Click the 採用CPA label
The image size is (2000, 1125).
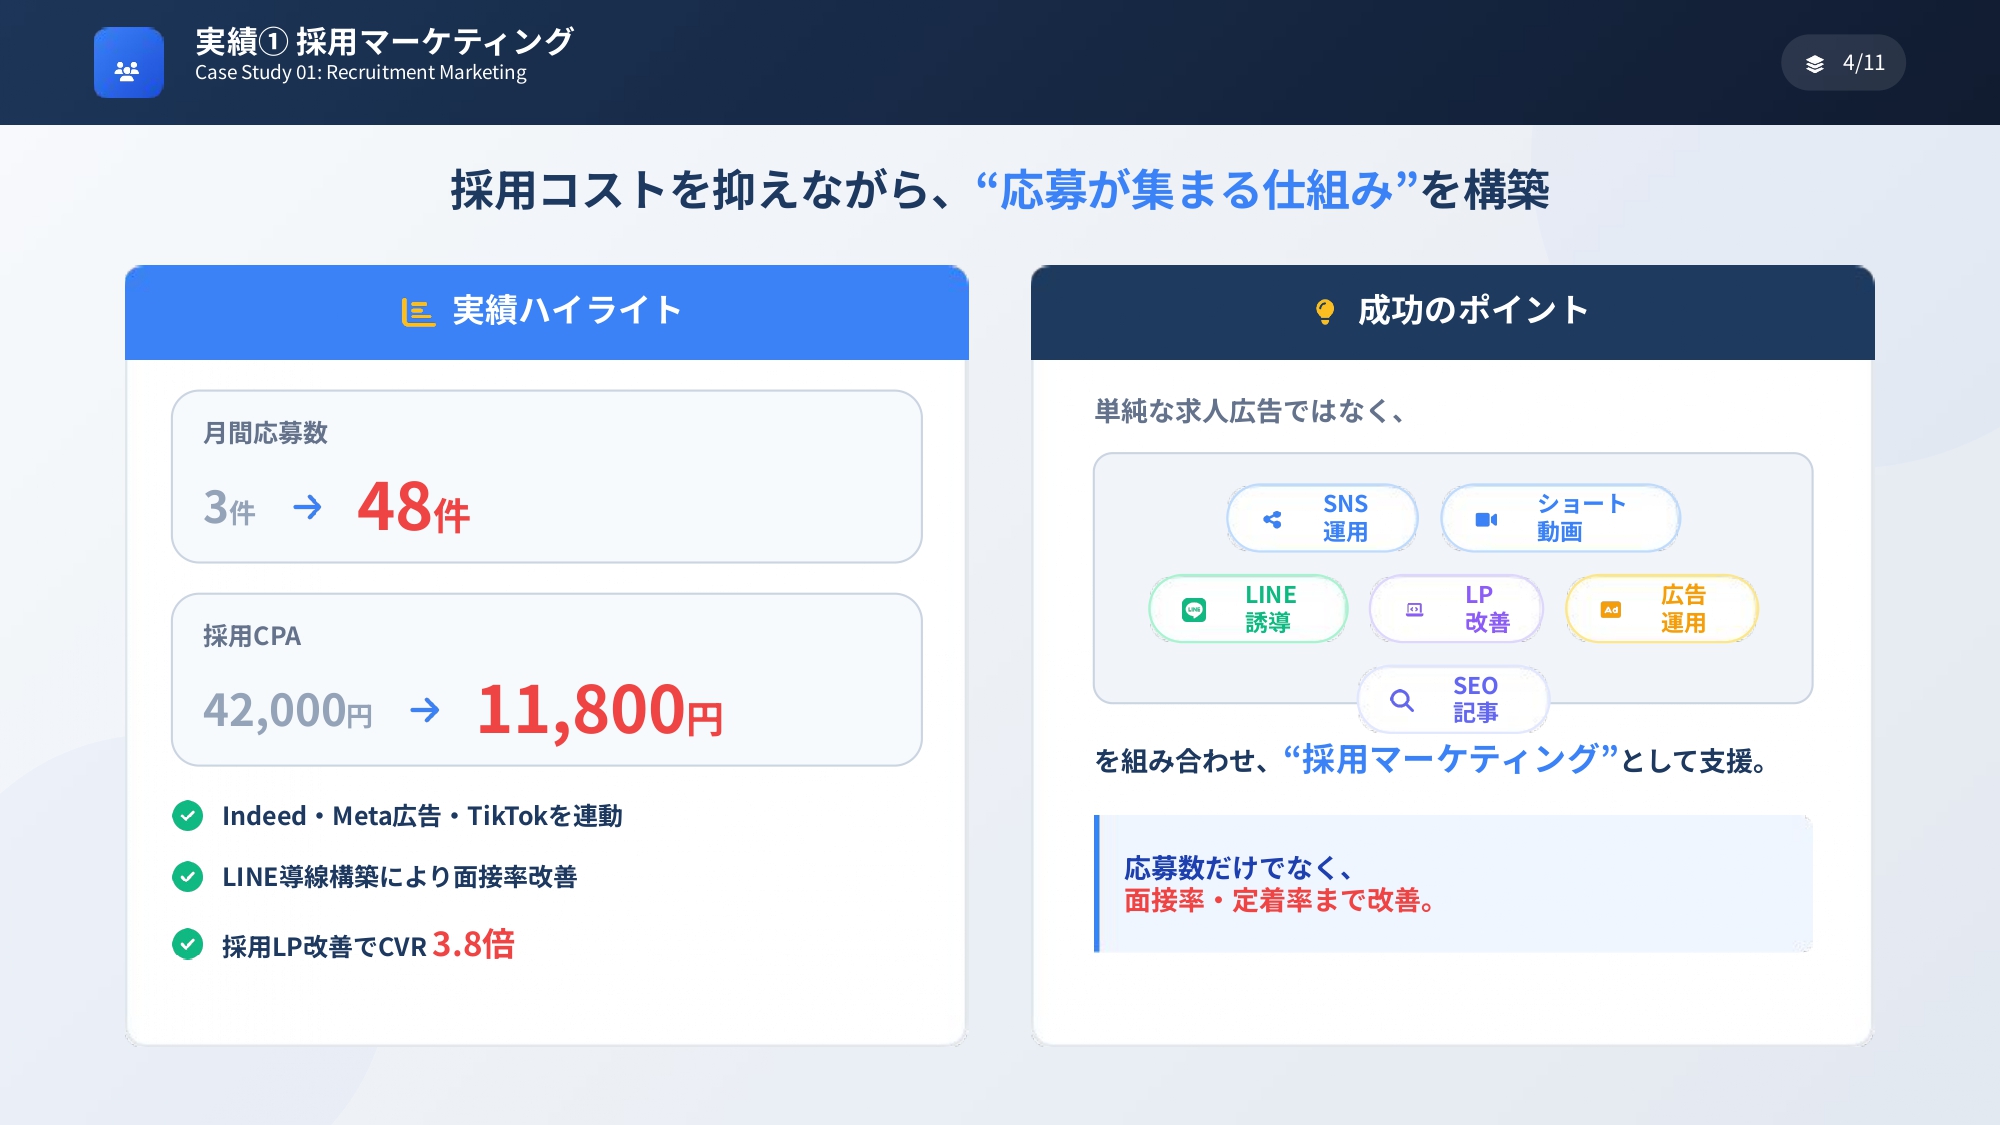click(x=252, y=636)
